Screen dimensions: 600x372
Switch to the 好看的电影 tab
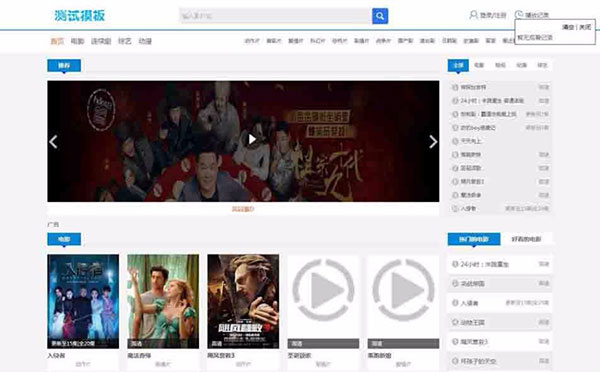(527, 239)
